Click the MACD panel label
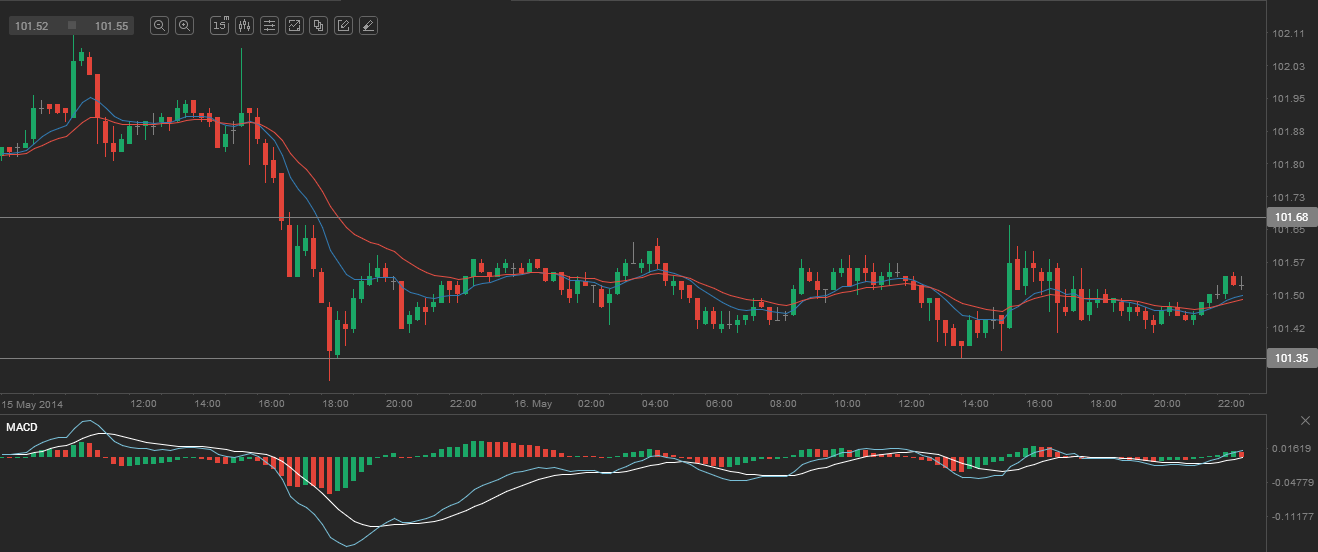1318x552 pixels. coord(22,428)
